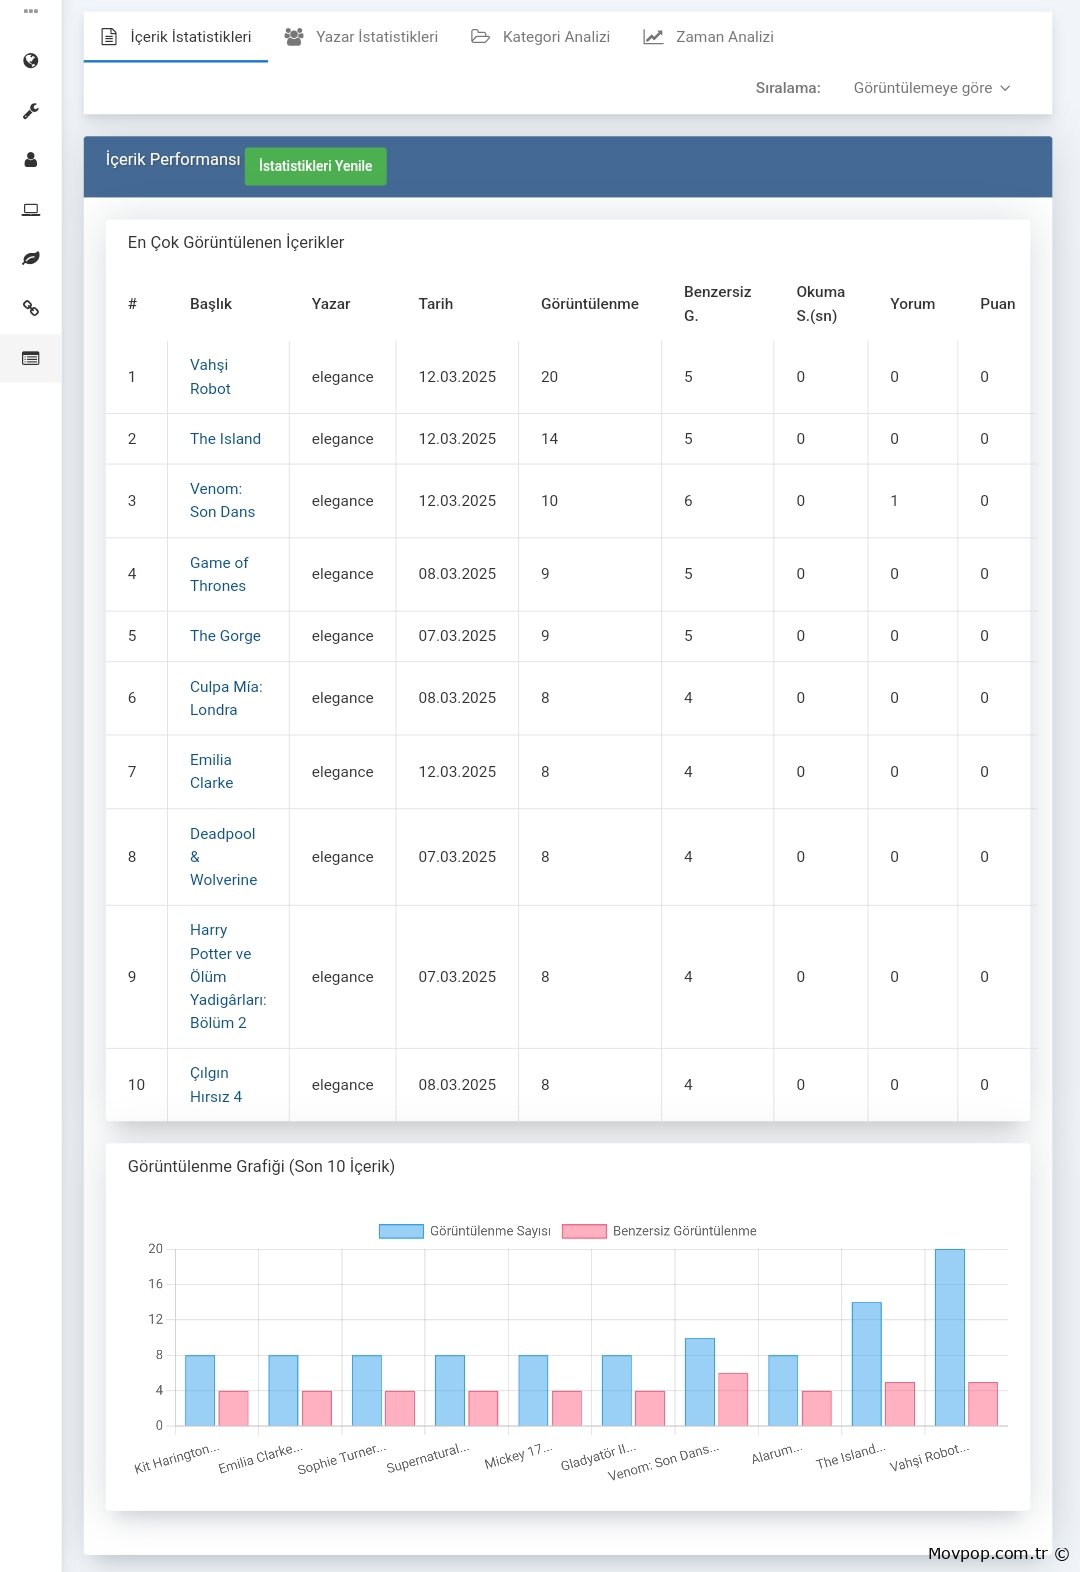Screen dimensions: 1080x1572
Task: Open the laptop icon in the sidebar
Action: click(x=31, y=209)
